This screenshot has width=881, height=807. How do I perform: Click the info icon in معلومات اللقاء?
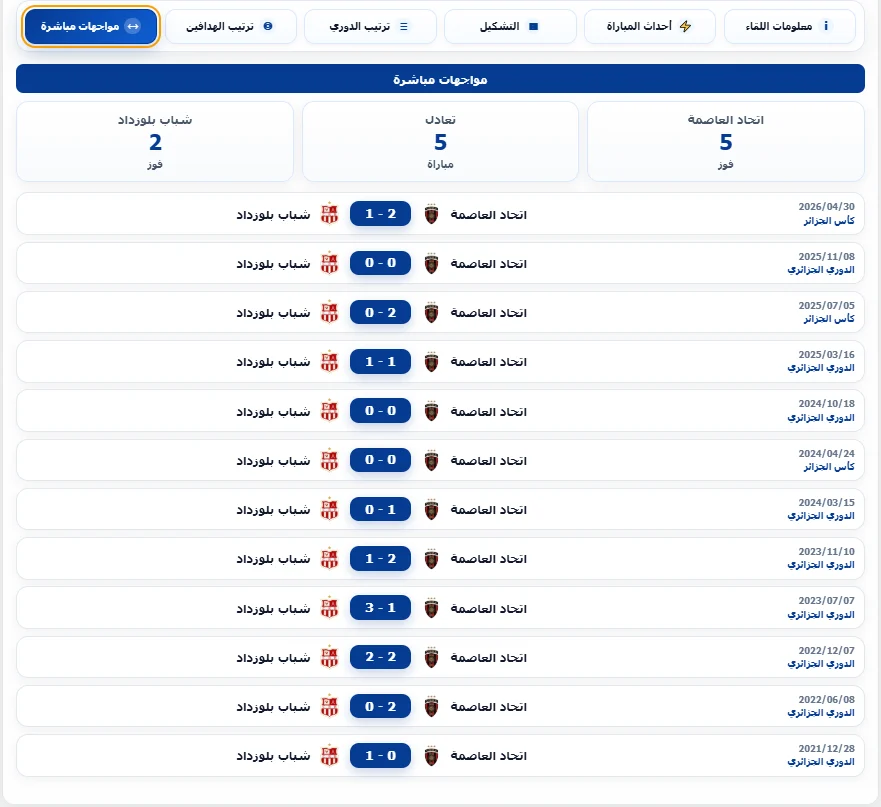point(825,26)
